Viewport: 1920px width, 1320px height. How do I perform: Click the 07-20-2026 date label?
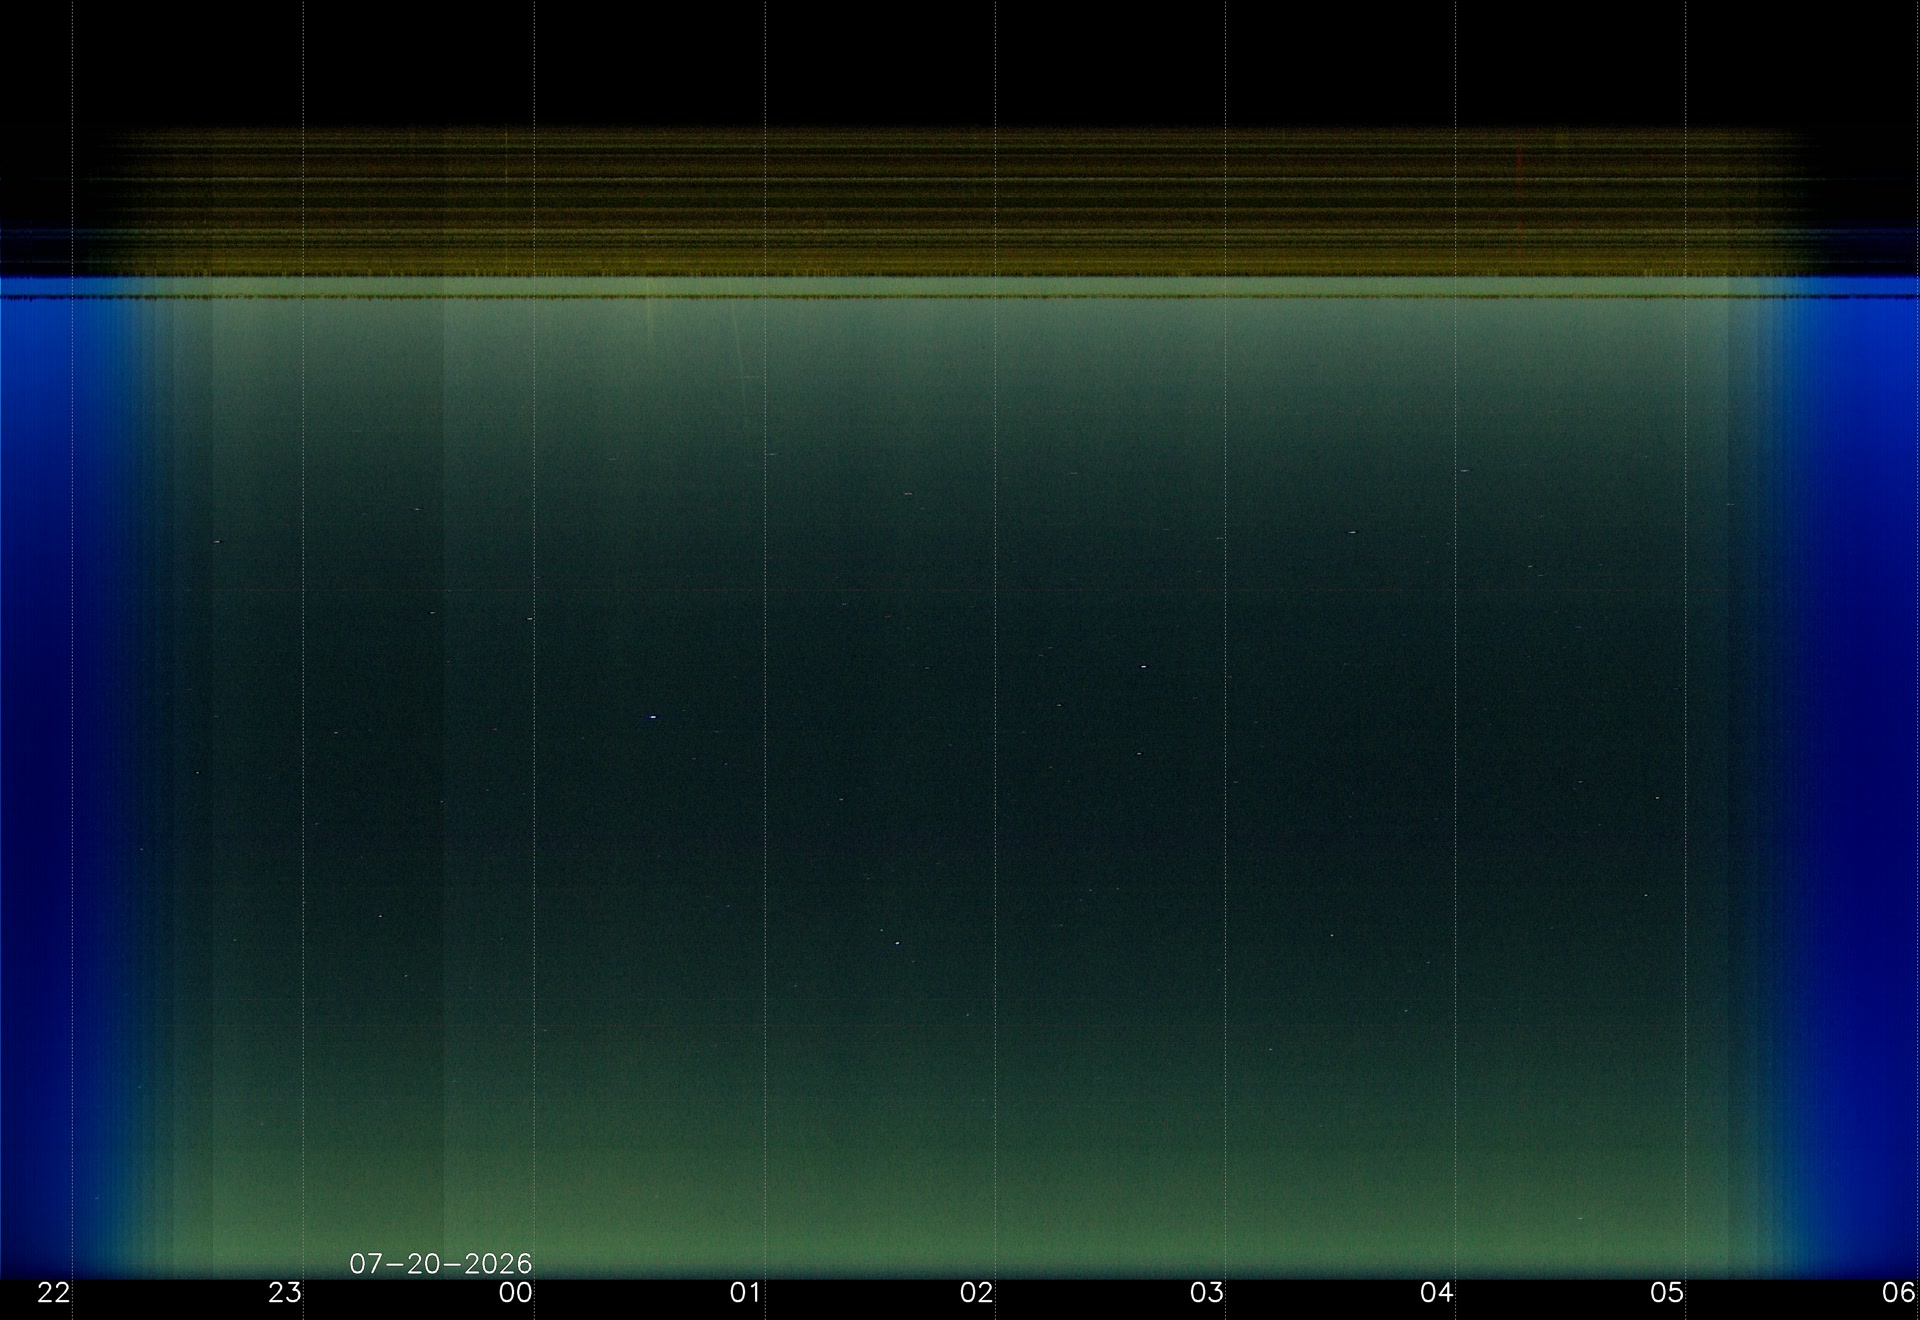point(440,1264)
